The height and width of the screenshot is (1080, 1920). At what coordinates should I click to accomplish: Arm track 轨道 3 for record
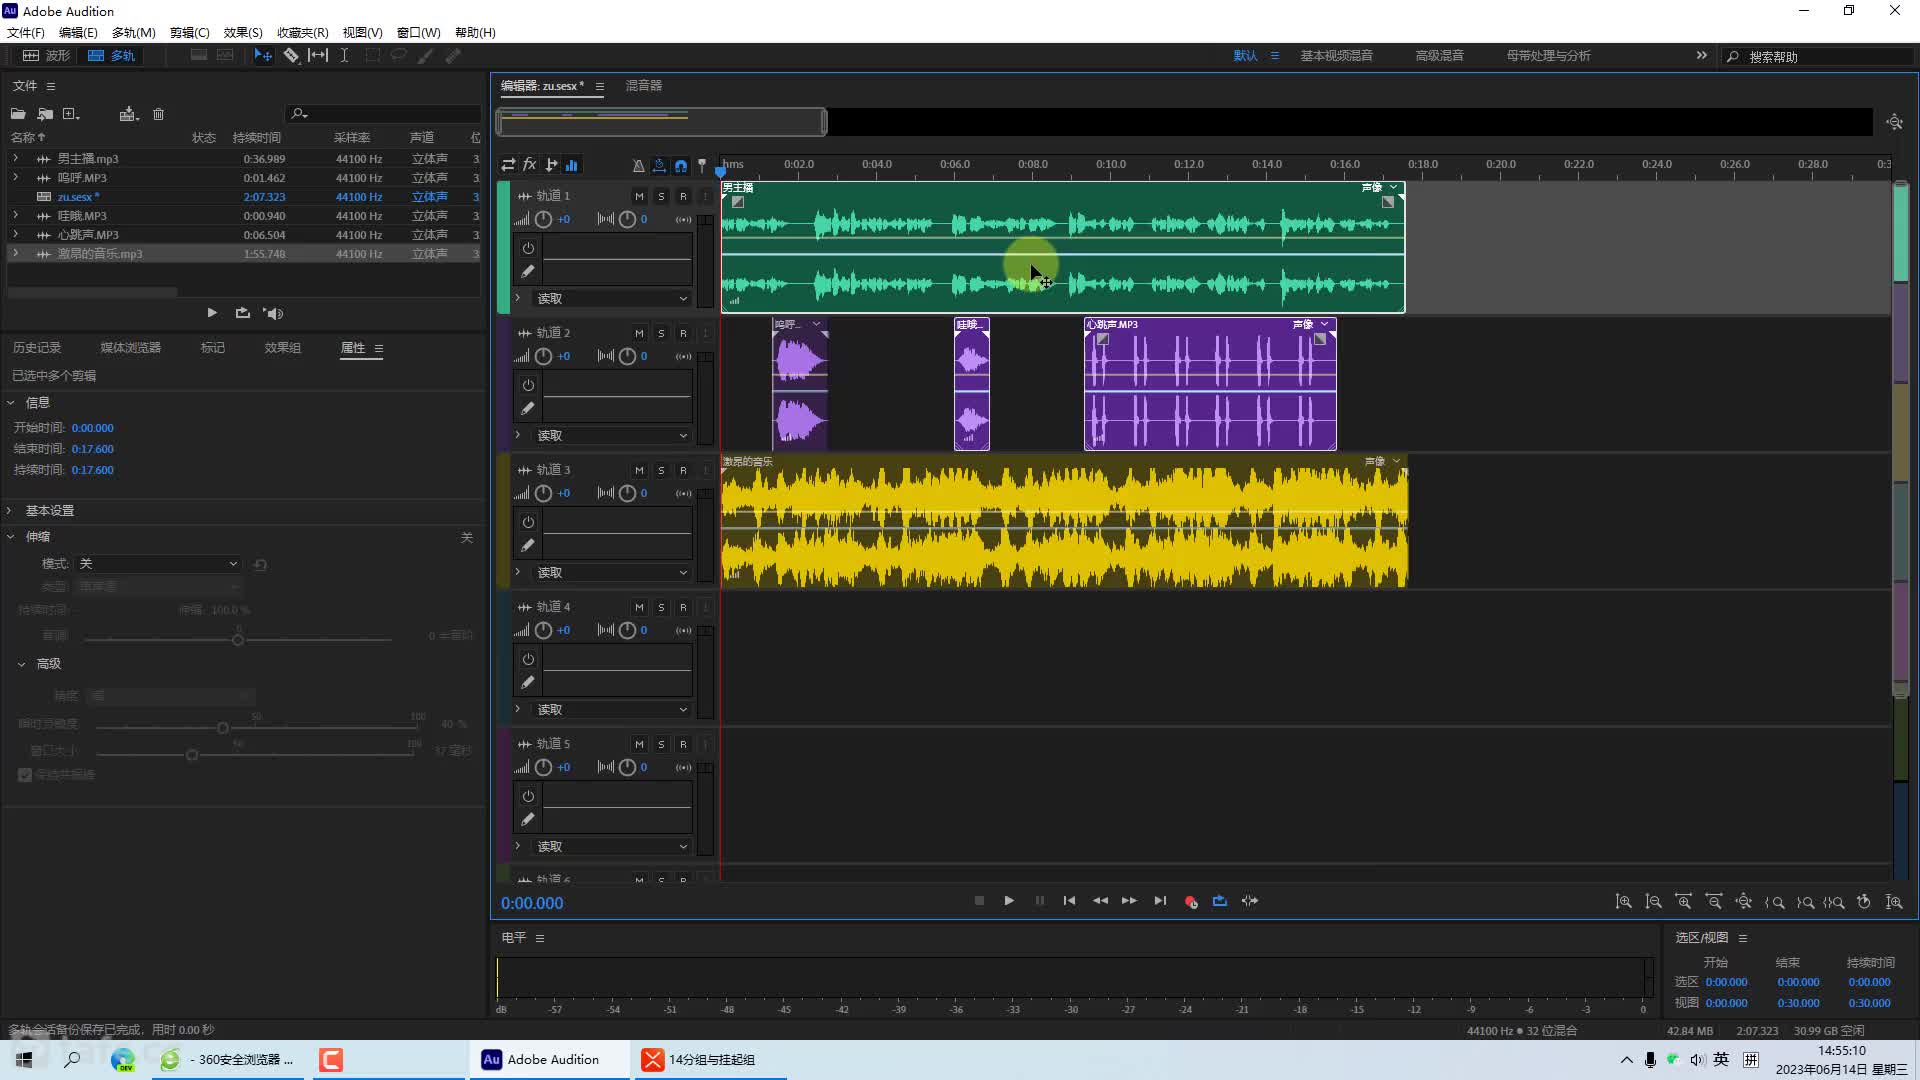[683, 470]
